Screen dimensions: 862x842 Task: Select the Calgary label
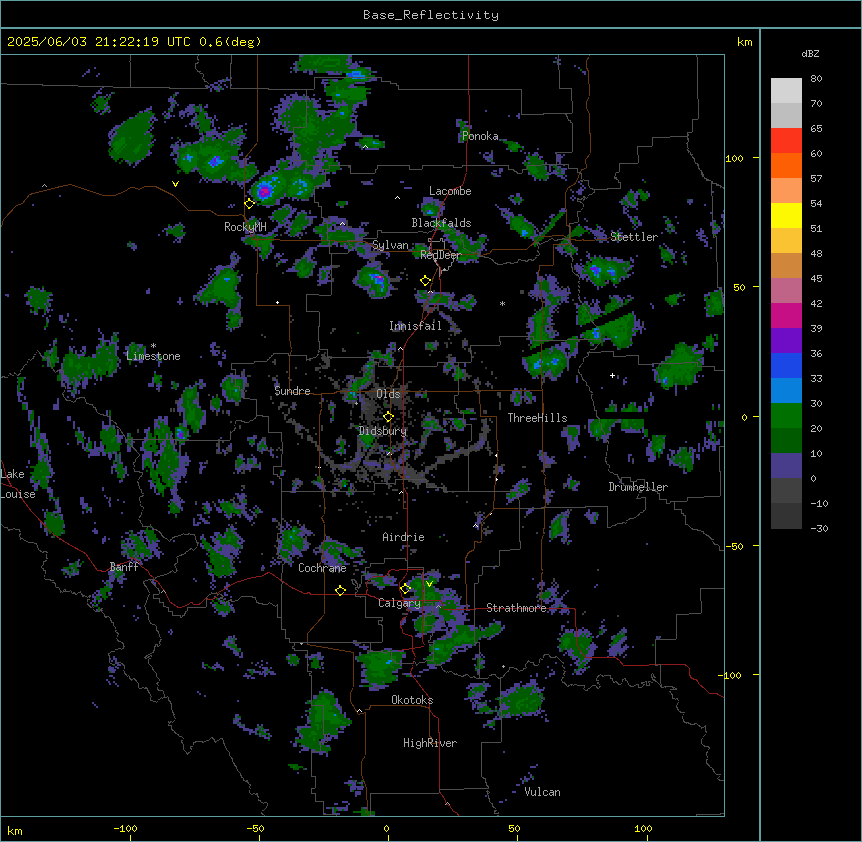(399, 603)
